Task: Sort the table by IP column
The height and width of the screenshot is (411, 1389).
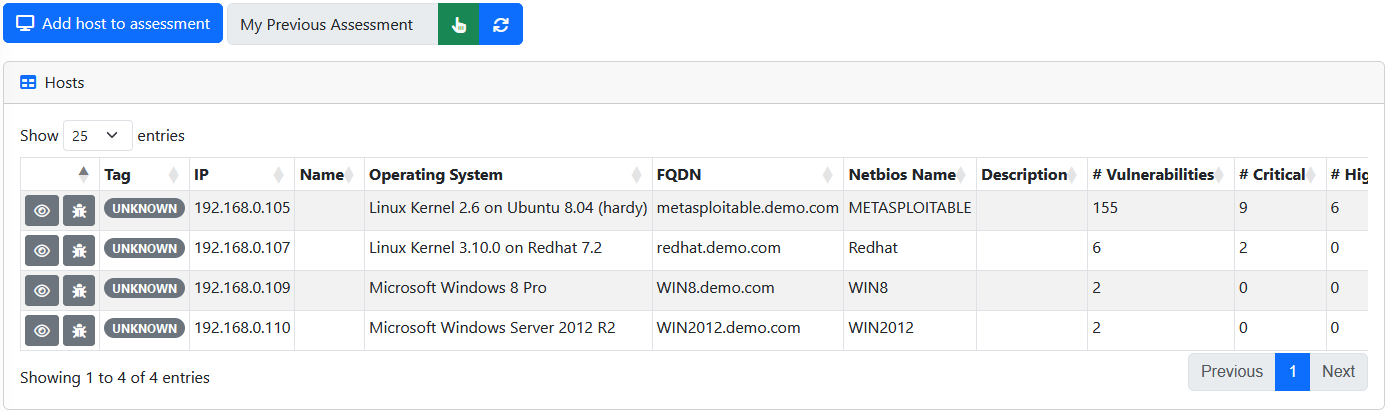Action: click(x=242, y=175)
